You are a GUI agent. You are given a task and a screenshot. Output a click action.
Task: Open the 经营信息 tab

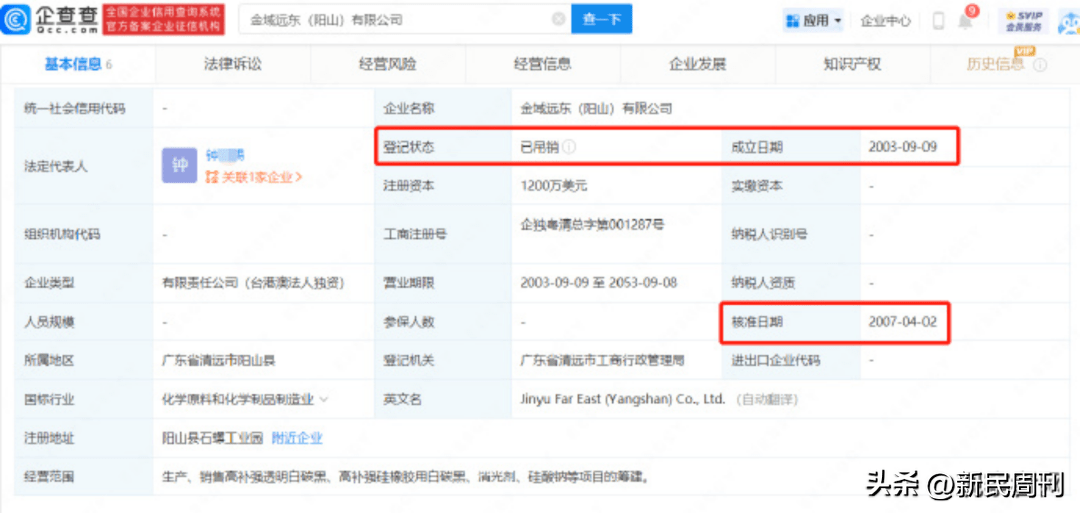[543, 65]
